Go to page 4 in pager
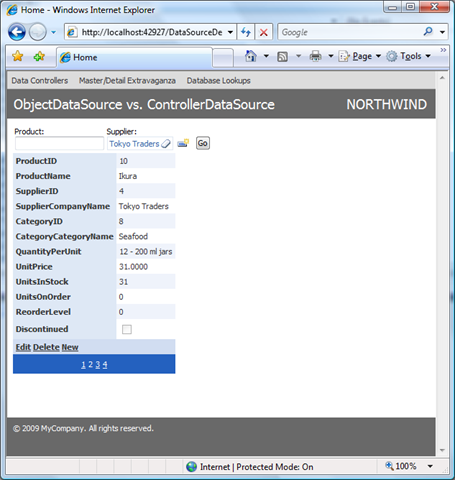Image resolution: width=455 pixels, height=480 pixels. pyautogui.click(x=105, y=365)
